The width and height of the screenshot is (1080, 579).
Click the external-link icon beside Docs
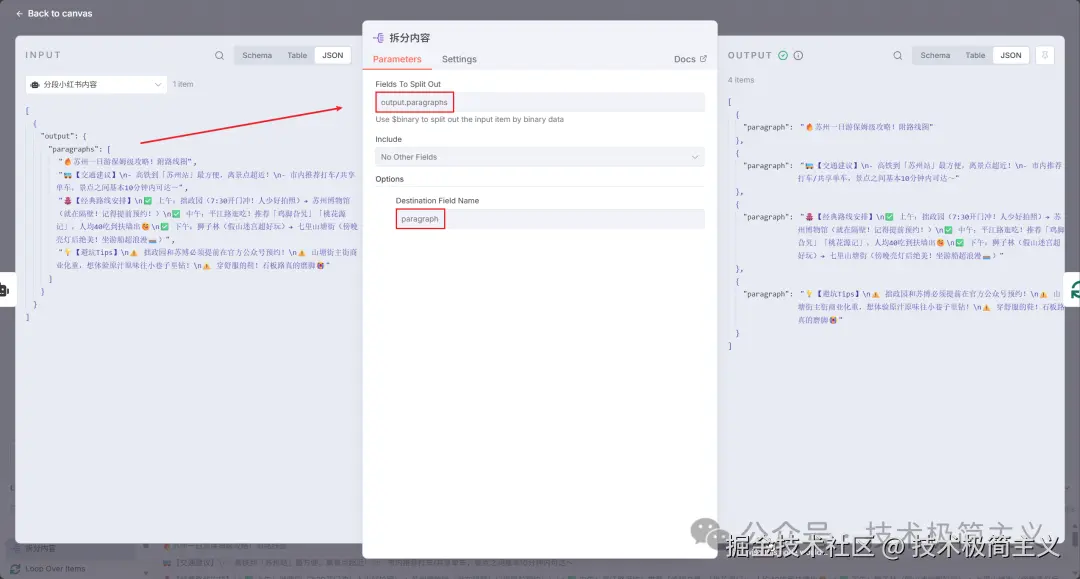pos(703,59)
